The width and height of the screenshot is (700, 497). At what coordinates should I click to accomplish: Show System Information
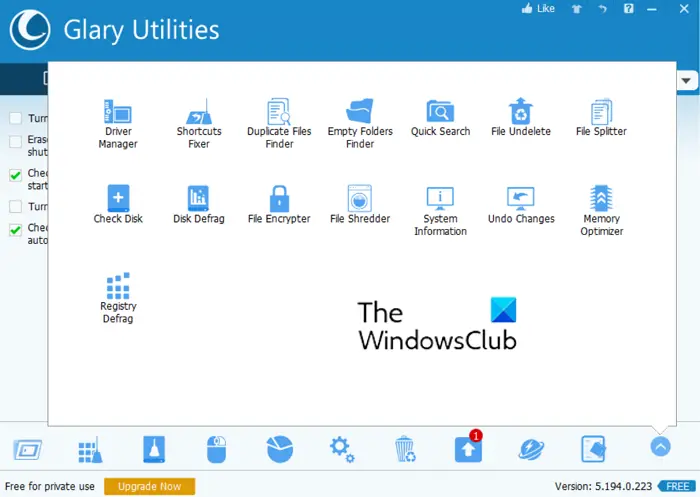pyautogui.click(x=440, y=211)
